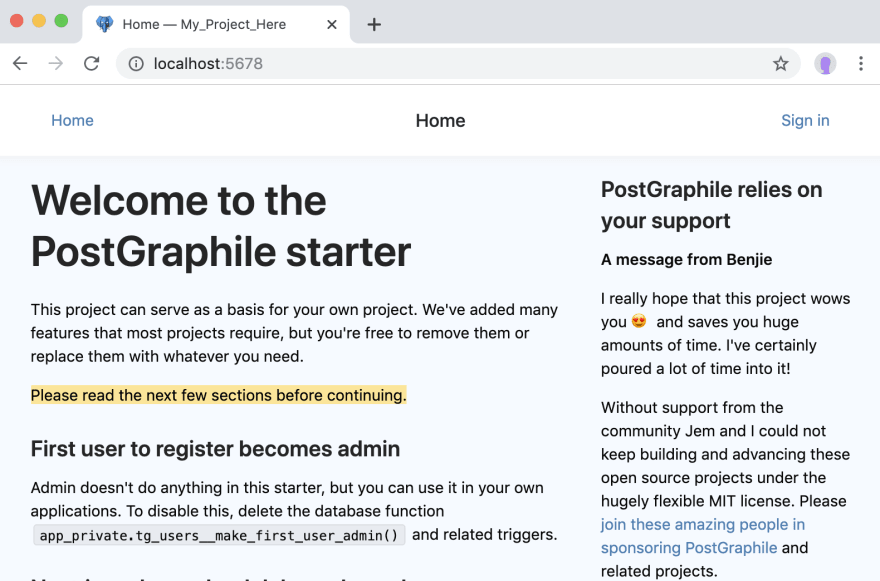Screen dimensions: 880x581
Task: Click 'First user to register becomes admin' heading
Action: tap(216, 449)
